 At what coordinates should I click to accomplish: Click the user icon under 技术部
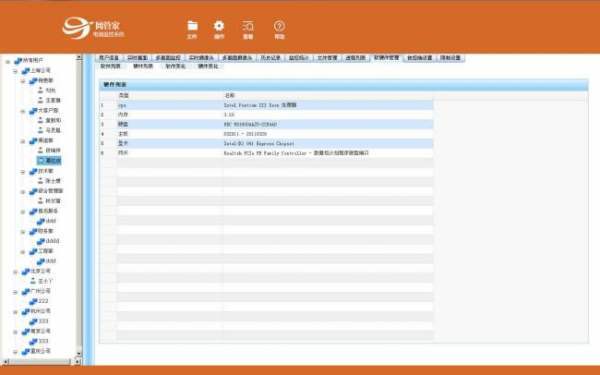coord(41,181)
